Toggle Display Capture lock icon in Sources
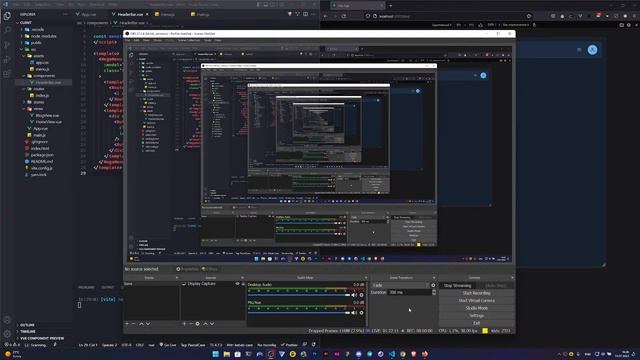The height and width of the screenshot is (360, 640). coord(243,284)
